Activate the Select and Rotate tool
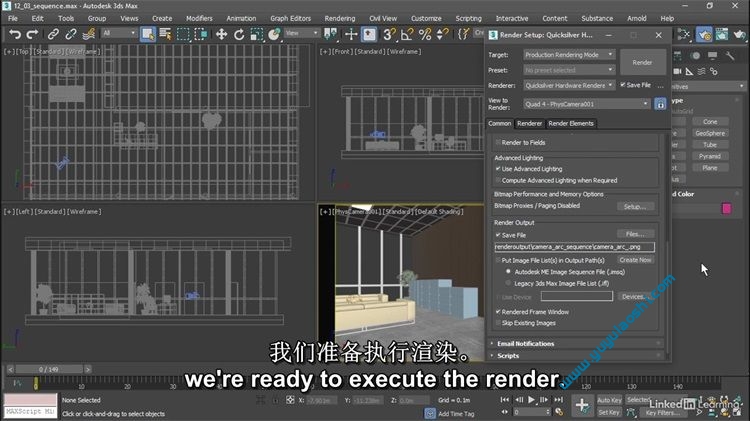750x421 pixels. click(239, 34)
